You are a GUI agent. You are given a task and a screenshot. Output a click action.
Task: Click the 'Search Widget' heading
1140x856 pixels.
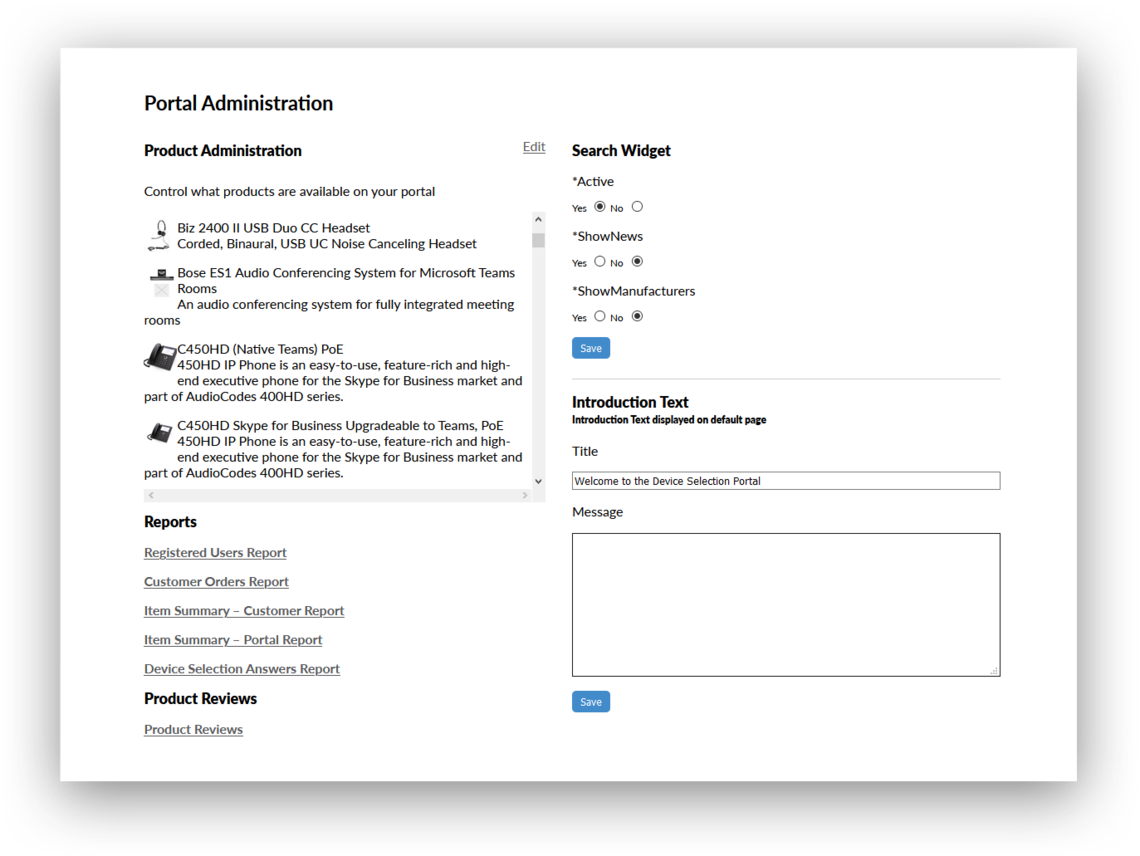(621, 151)
